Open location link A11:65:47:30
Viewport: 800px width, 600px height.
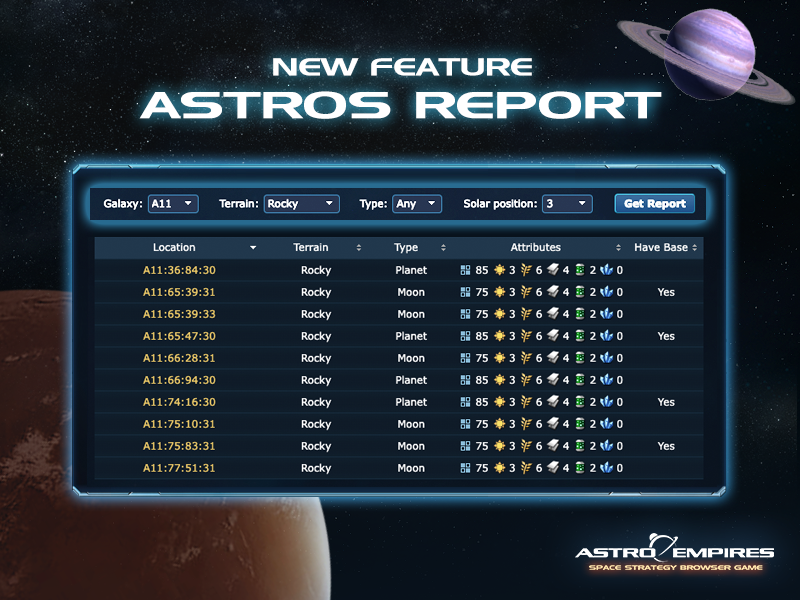[x=179, y=336]
